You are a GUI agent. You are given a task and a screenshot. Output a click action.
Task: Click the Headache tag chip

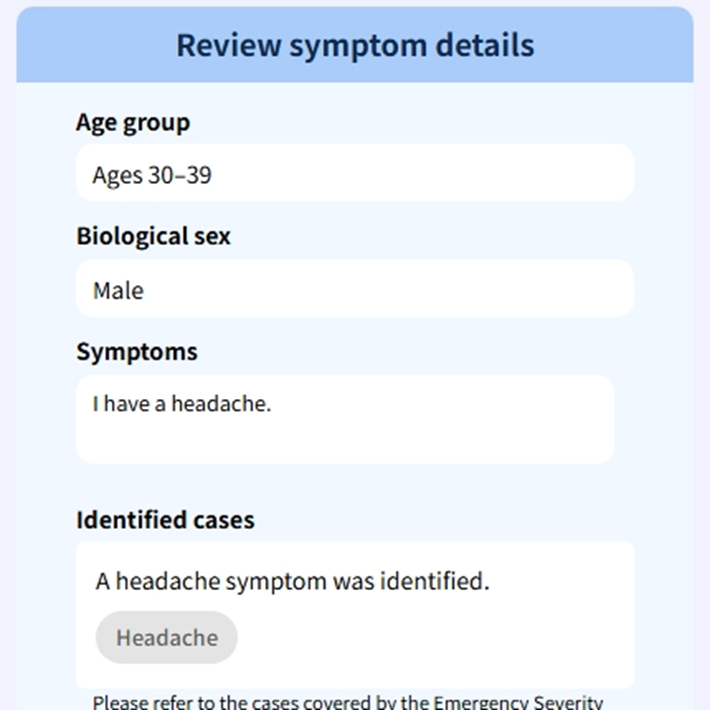166,638
